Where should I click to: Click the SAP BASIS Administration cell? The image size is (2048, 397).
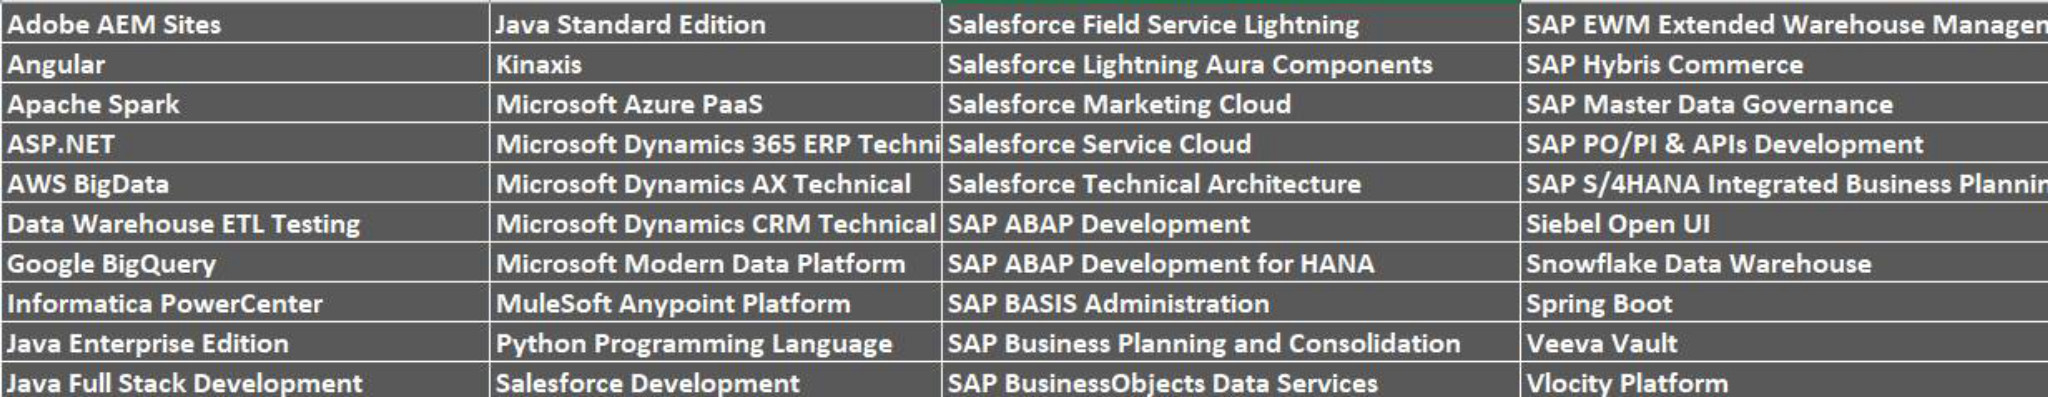tap(1231, 303)
